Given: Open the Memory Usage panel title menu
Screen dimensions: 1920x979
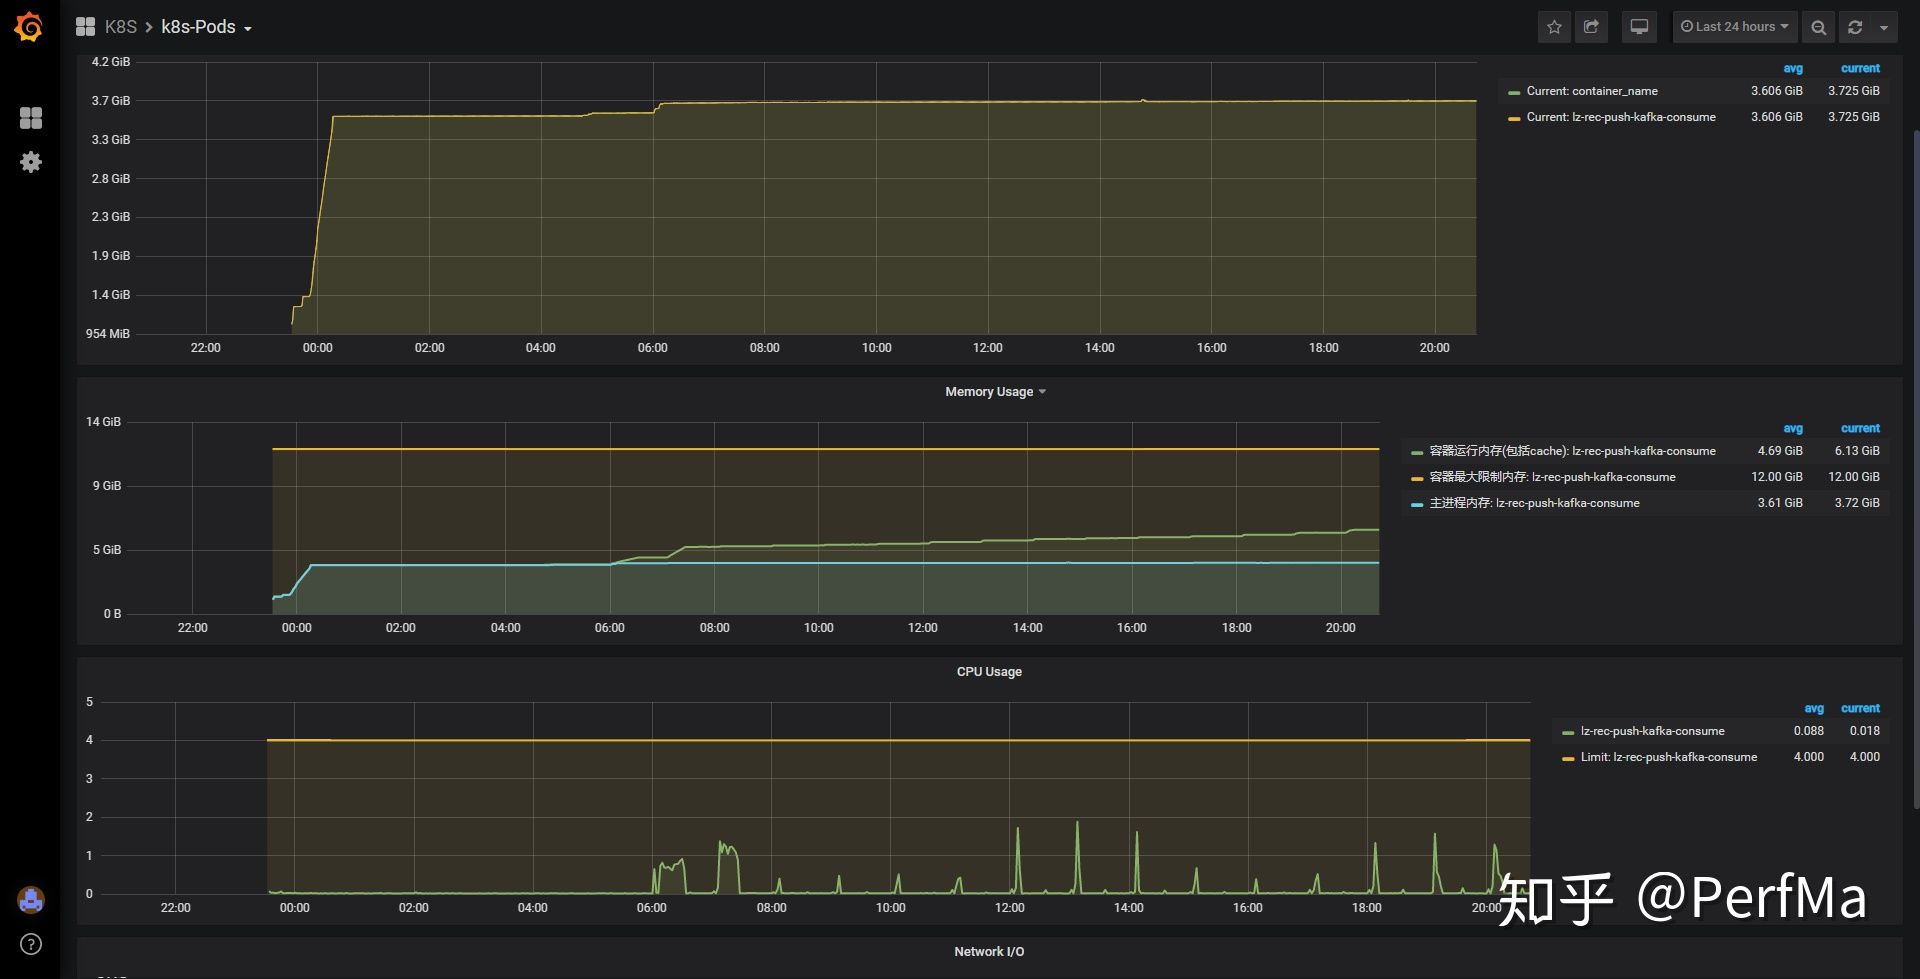Looking at the screenshot, I should (x=995, y=392).
